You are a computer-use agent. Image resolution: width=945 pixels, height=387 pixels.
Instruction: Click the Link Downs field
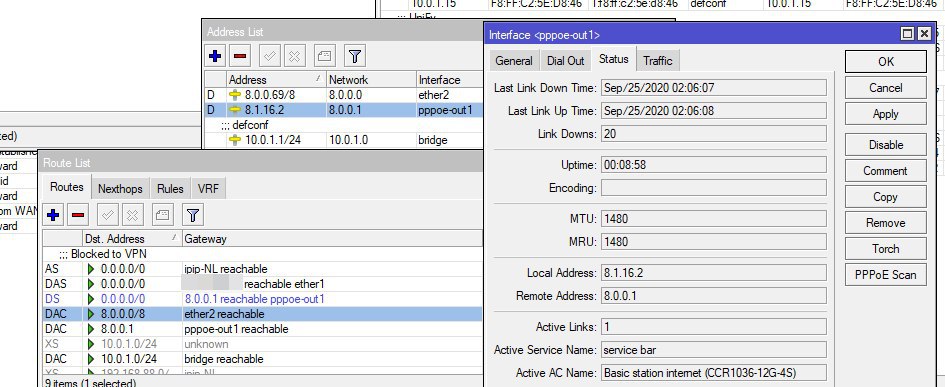[x=714, y=134]
